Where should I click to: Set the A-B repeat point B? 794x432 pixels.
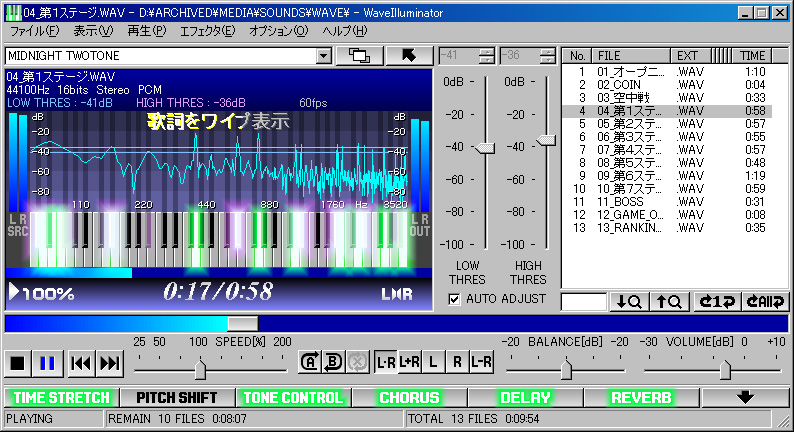click(x=332, y=363)
